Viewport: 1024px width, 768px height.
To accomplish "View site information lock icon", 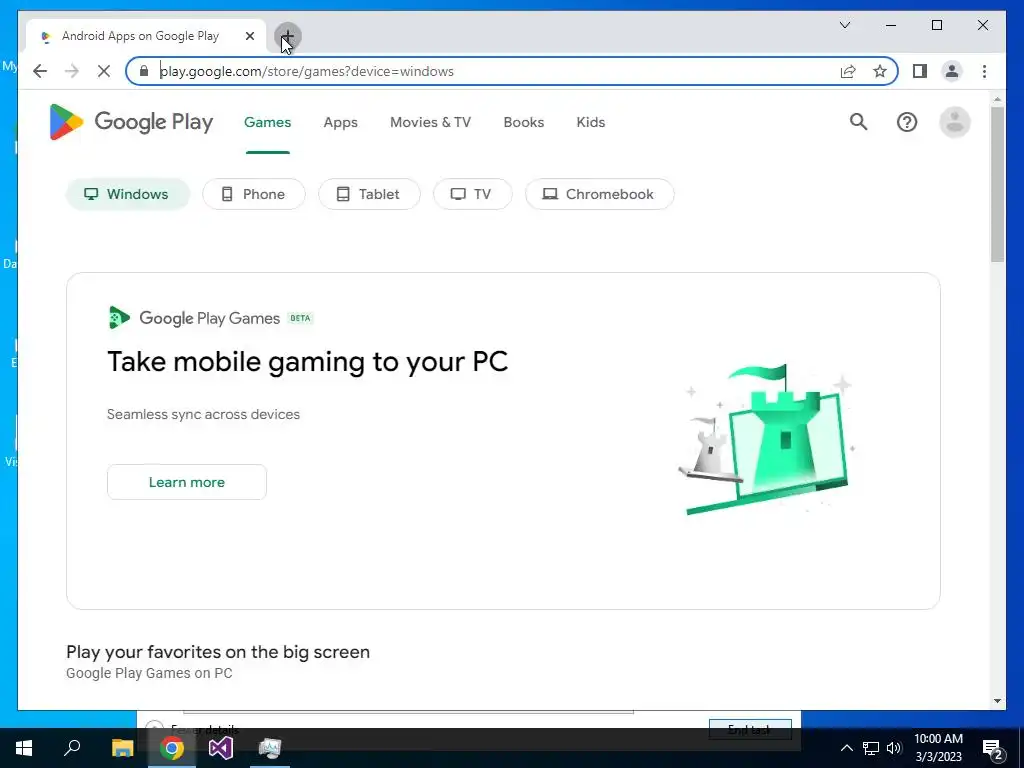I will coord(144,71).
